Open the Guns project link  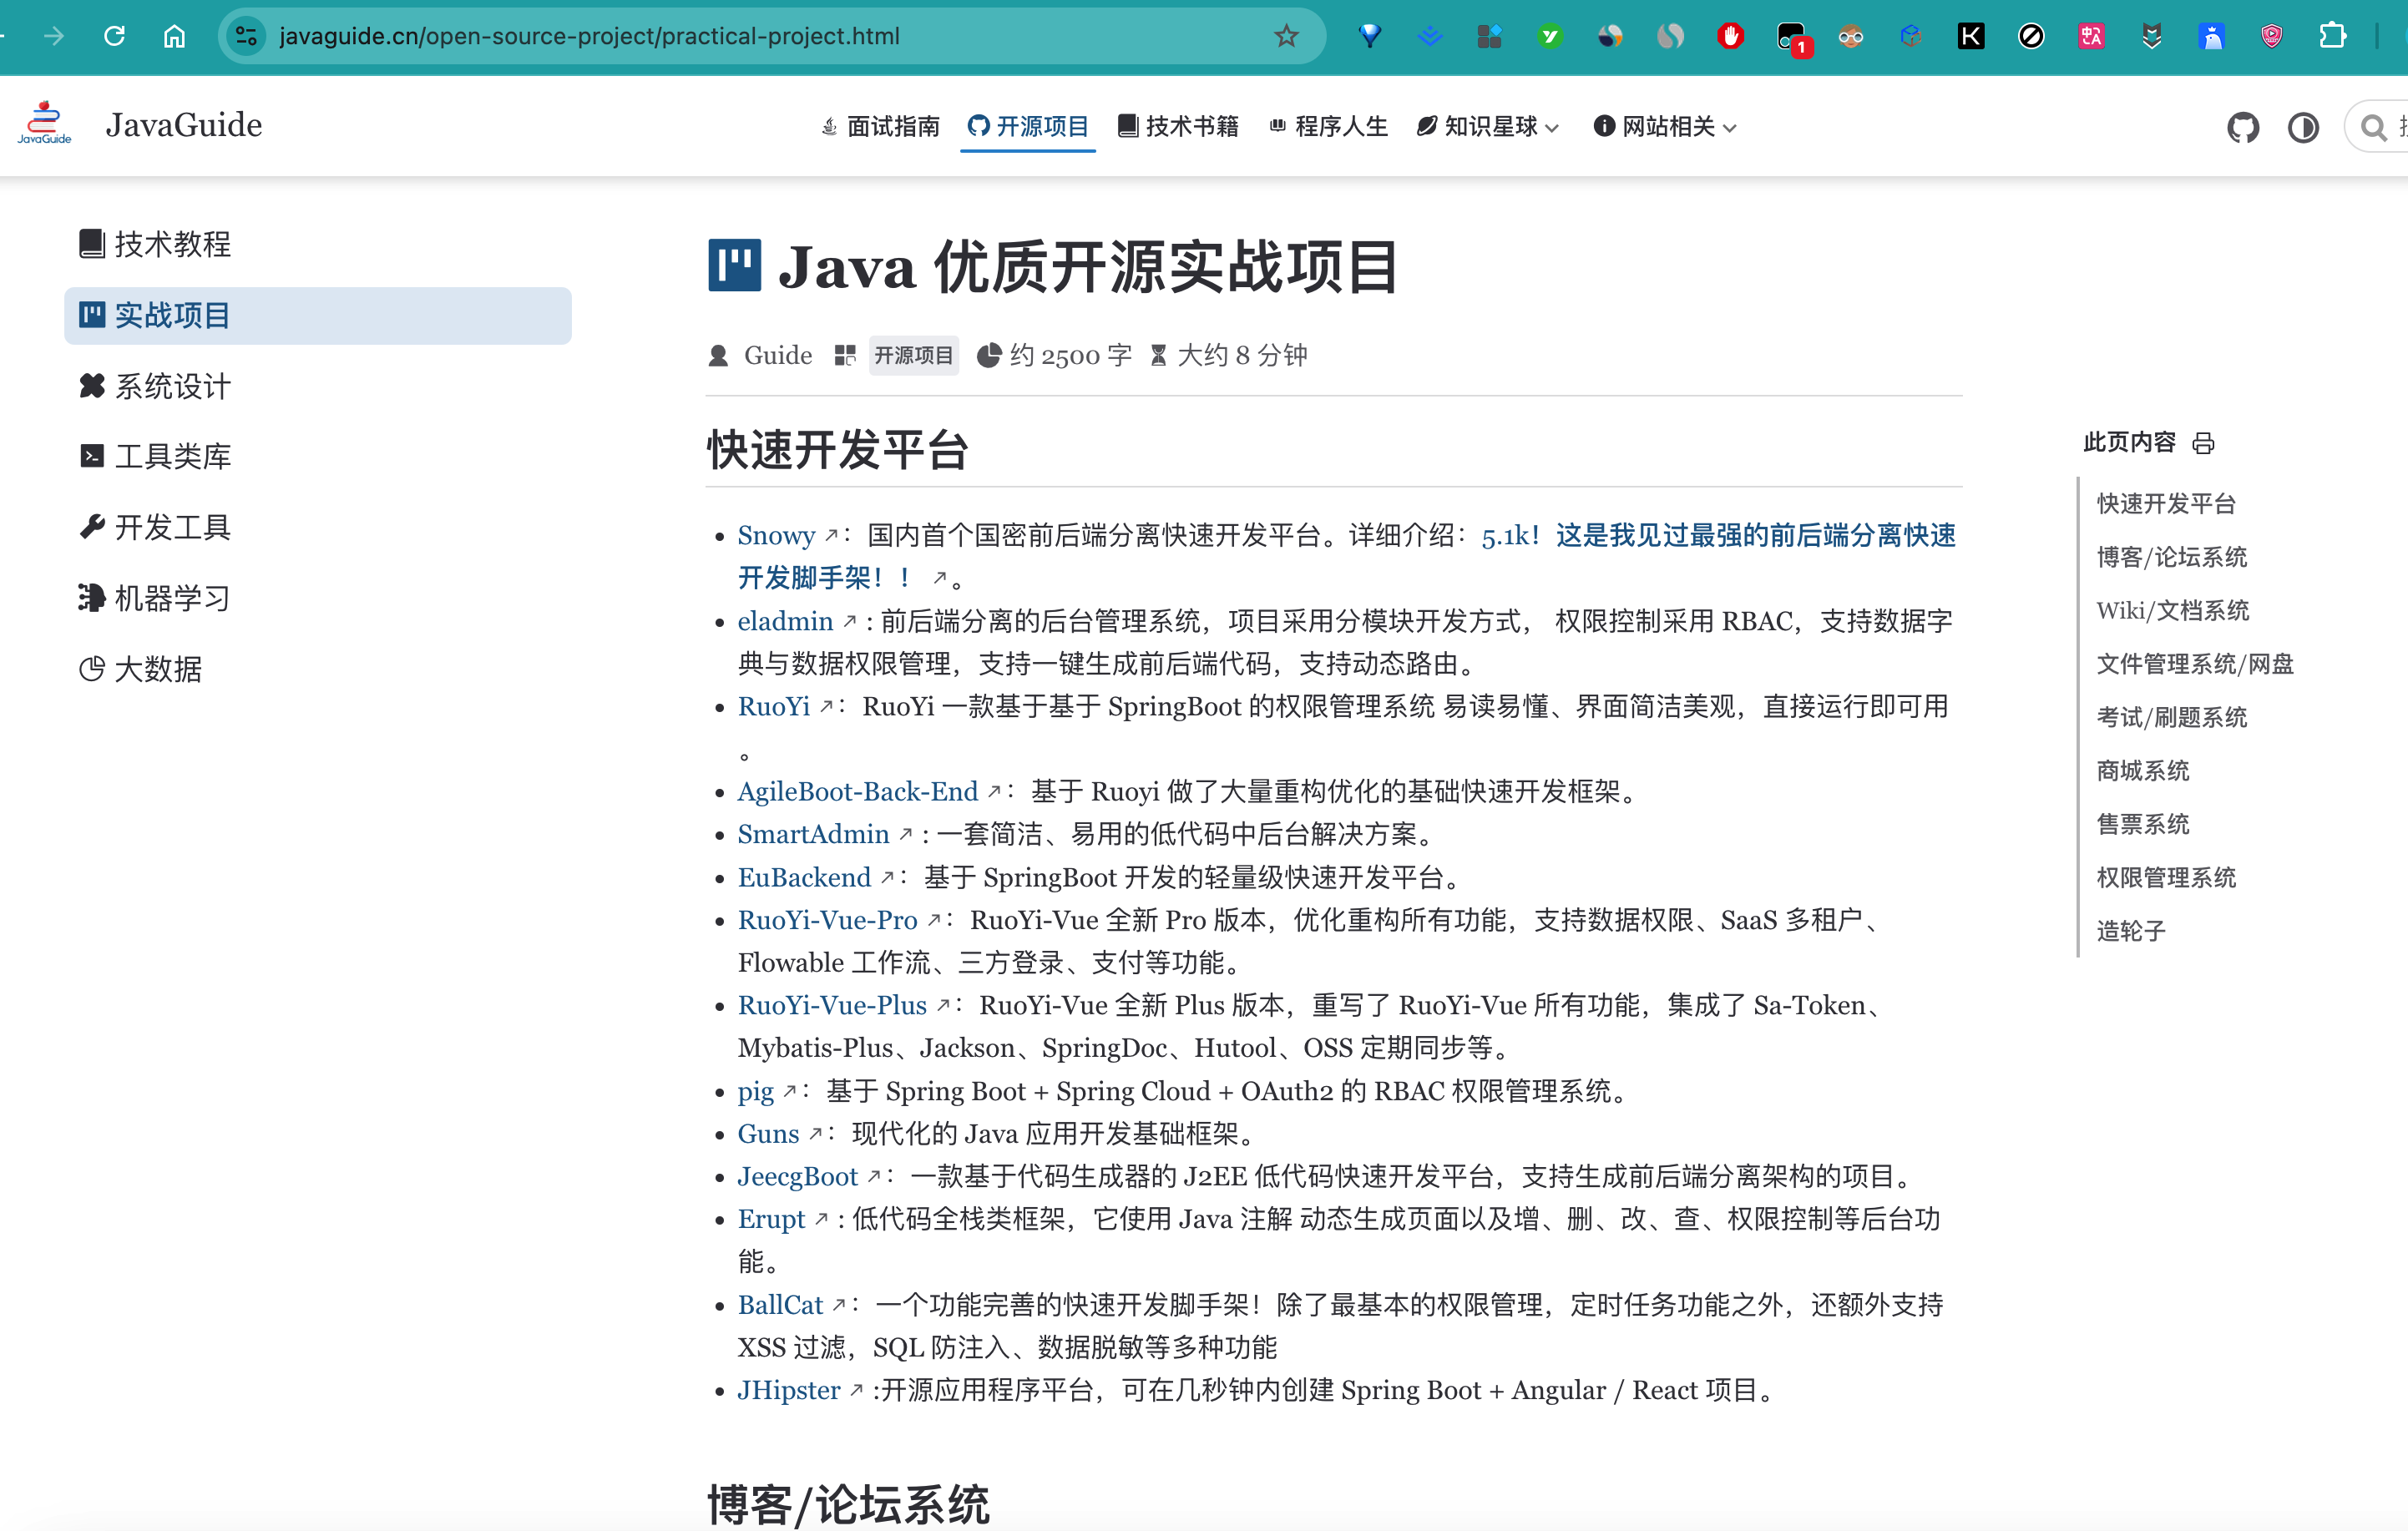tap(768, 1134)
